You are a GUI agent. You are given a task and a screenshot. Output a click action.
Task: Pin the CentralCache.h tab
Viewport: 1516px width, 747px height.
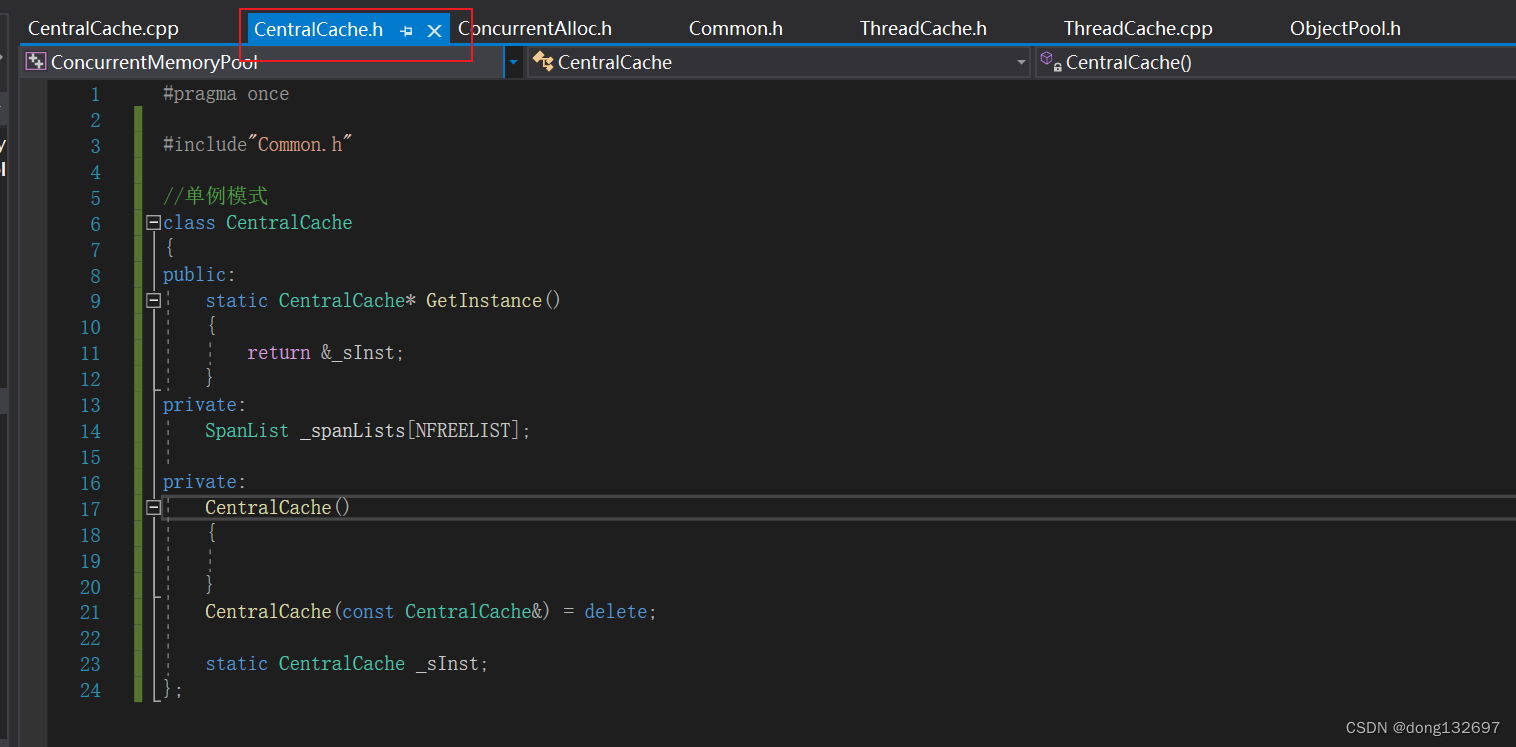407,31
